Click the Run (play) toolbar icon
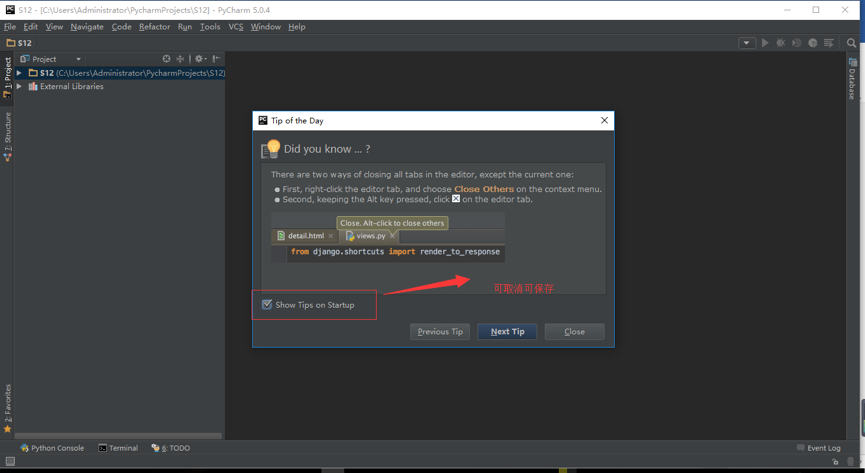Viewport: 865px width, 473px height. tap(765, 42)
